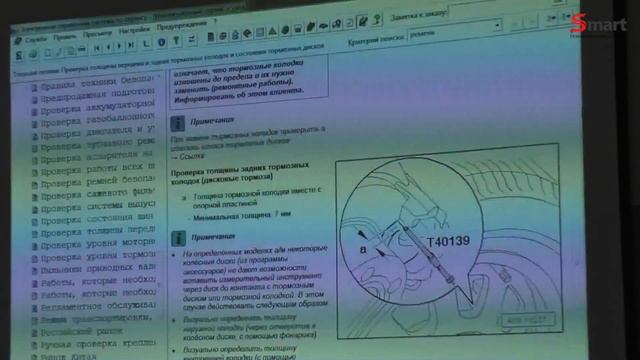Screen dimensions: 640x360
Task: Select 'Ручная проверка крепле' tree item
Action: coord(93,344)
